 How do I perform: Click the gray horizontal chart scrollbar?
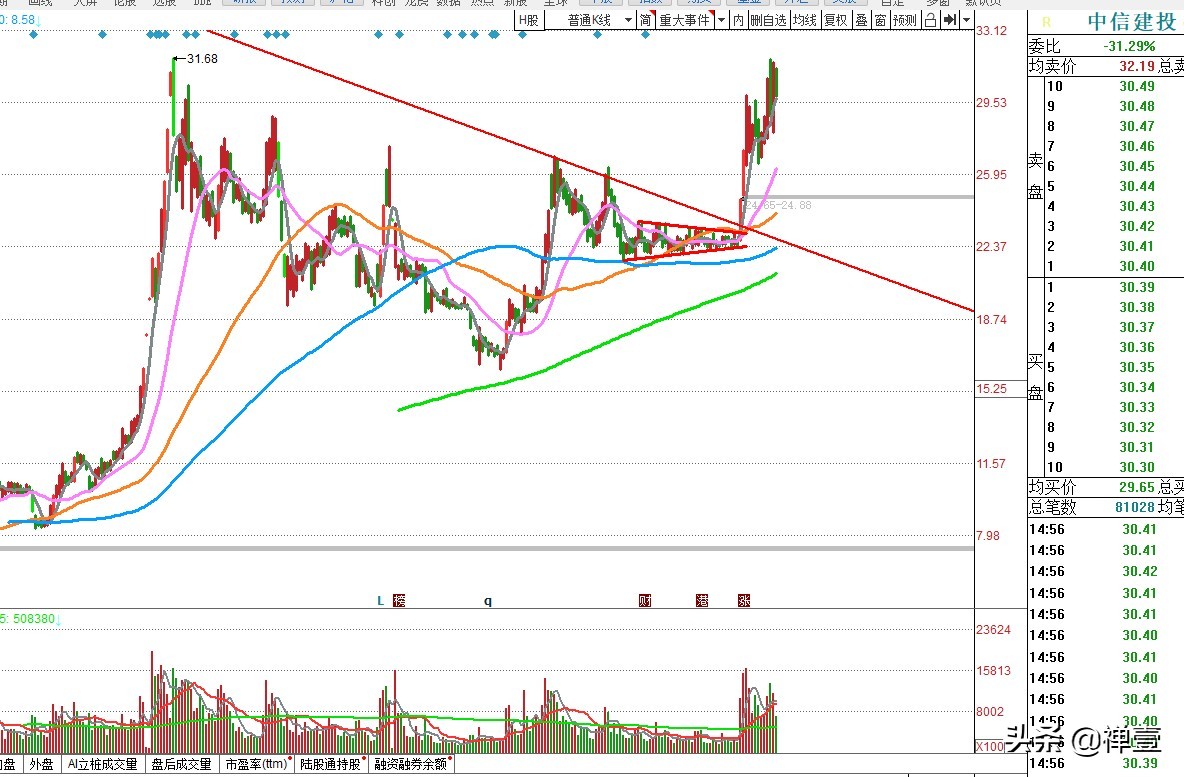pos(486,547)
